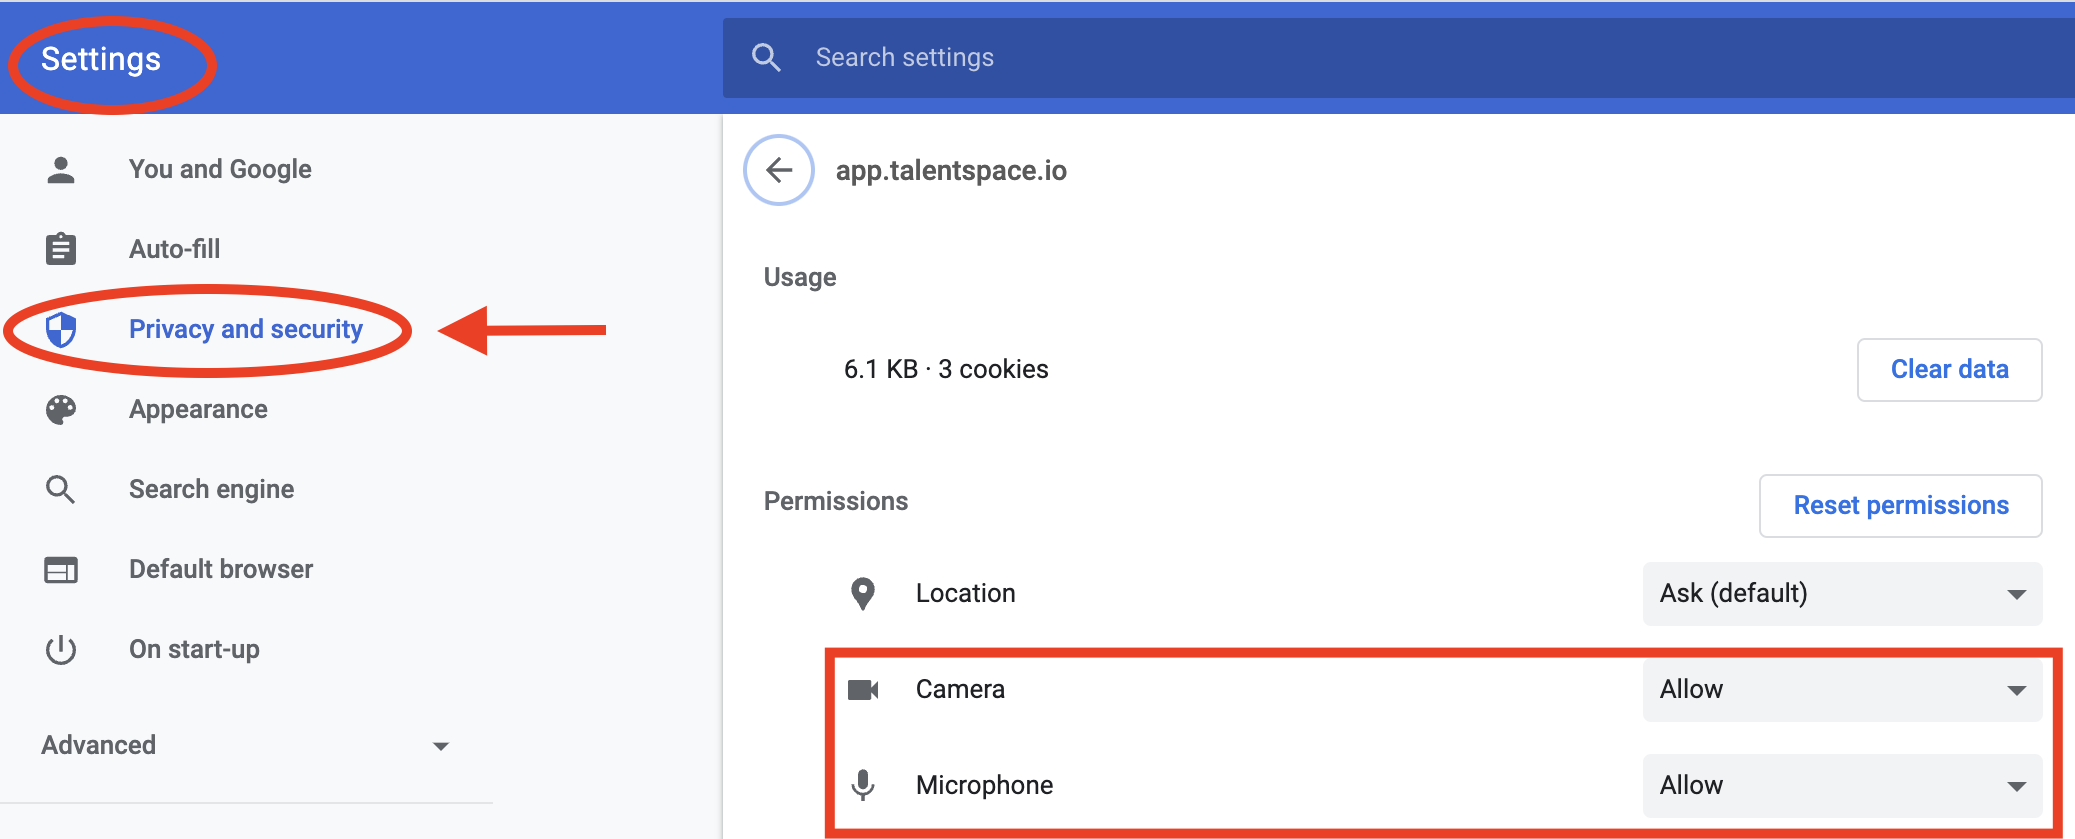Viewport: 2075px width, 839px height.
Task: Open the Location permission dropdown
Action: [x=1841, y=594]
